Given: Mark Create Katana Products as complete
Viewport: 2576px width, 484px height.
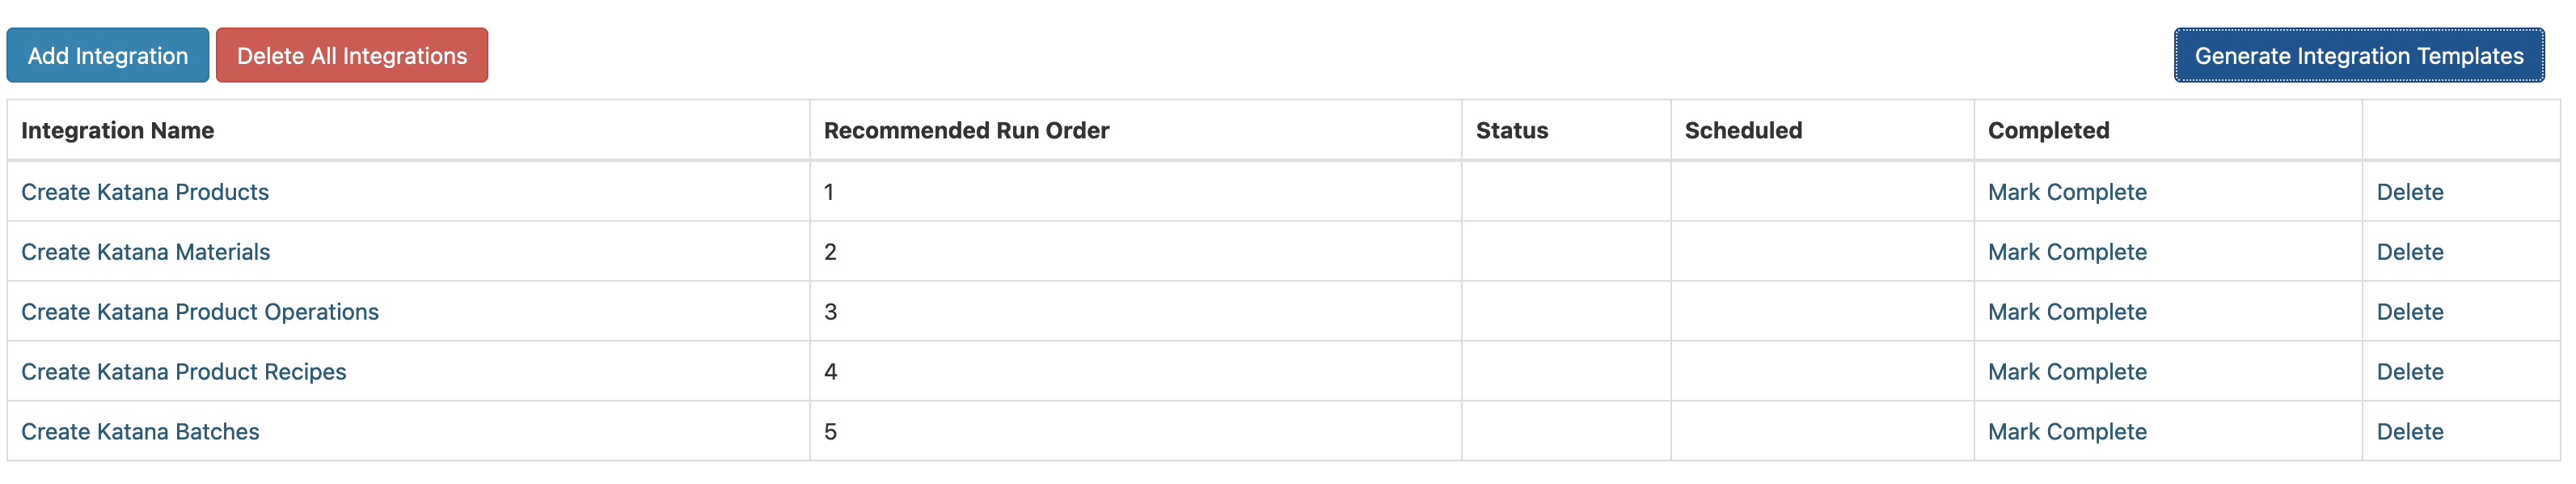Looking at the screenshot, I should point(2066,192).
